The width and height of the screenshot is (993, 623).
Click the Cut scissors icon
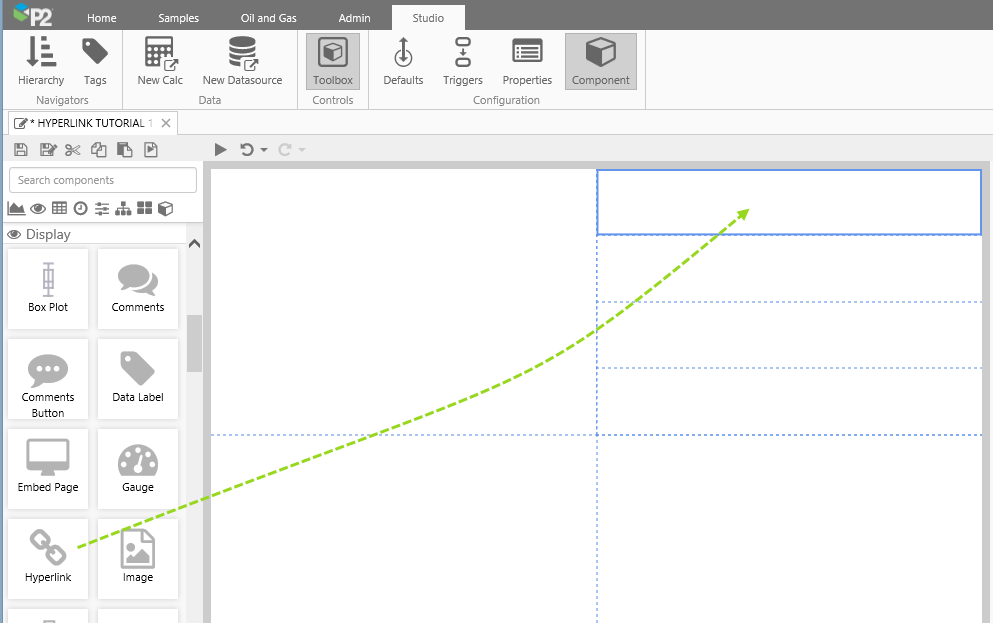coord(72,150)
